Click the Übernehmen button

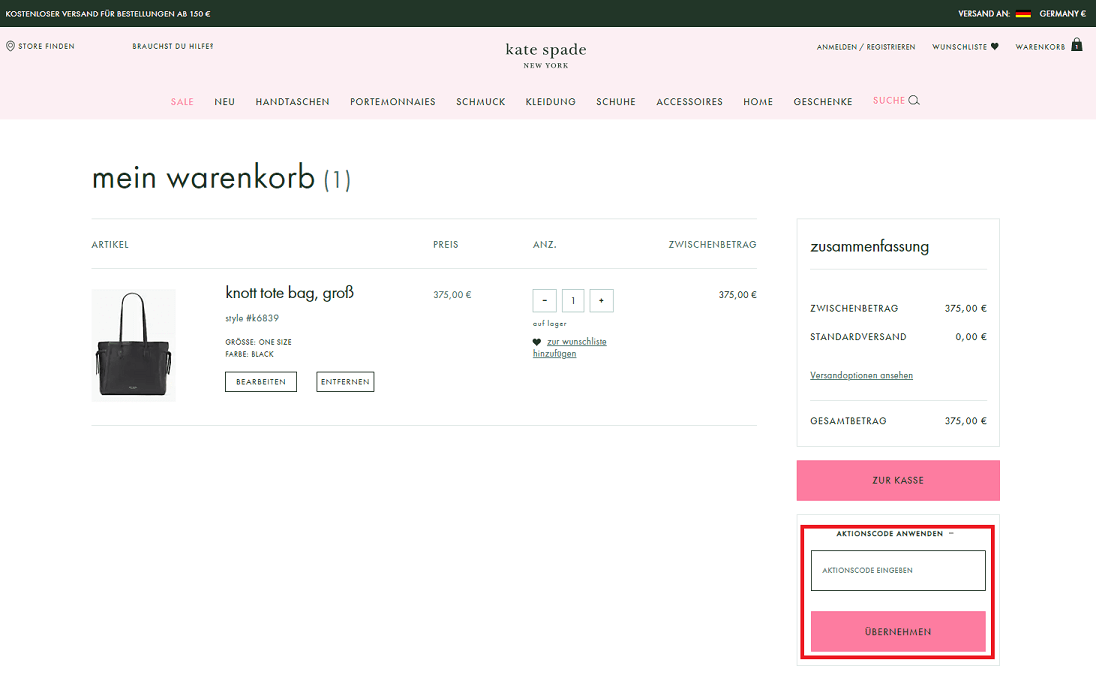click(x=898, y=632)
